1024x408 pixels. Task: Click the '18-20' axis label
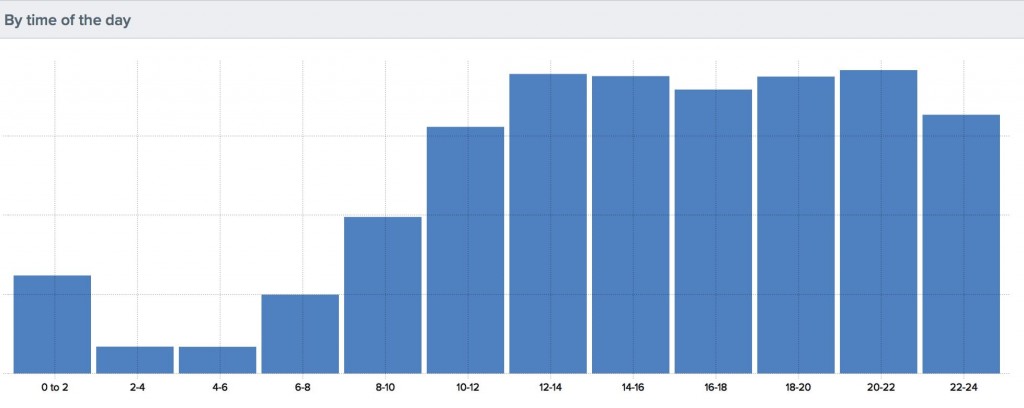[798, 388]
